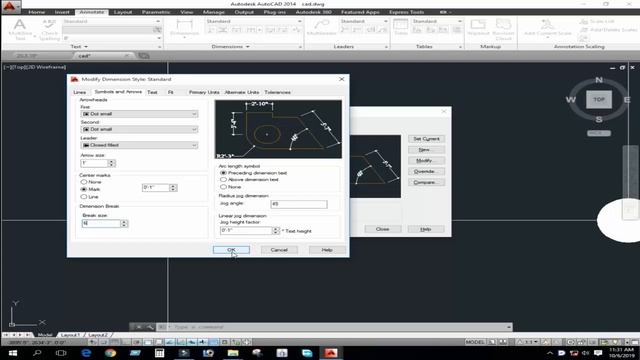Click the Multileader tool
Screen dimensions: 640x360
[322, 28]
